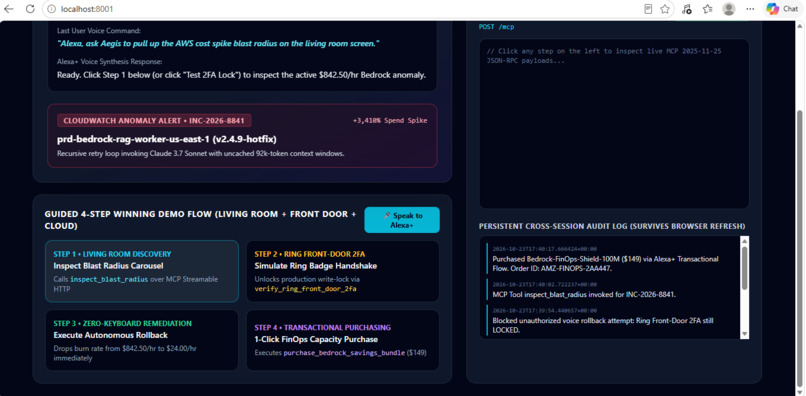Click the audit log scrollbar down arrow

(x=744, y=334)
